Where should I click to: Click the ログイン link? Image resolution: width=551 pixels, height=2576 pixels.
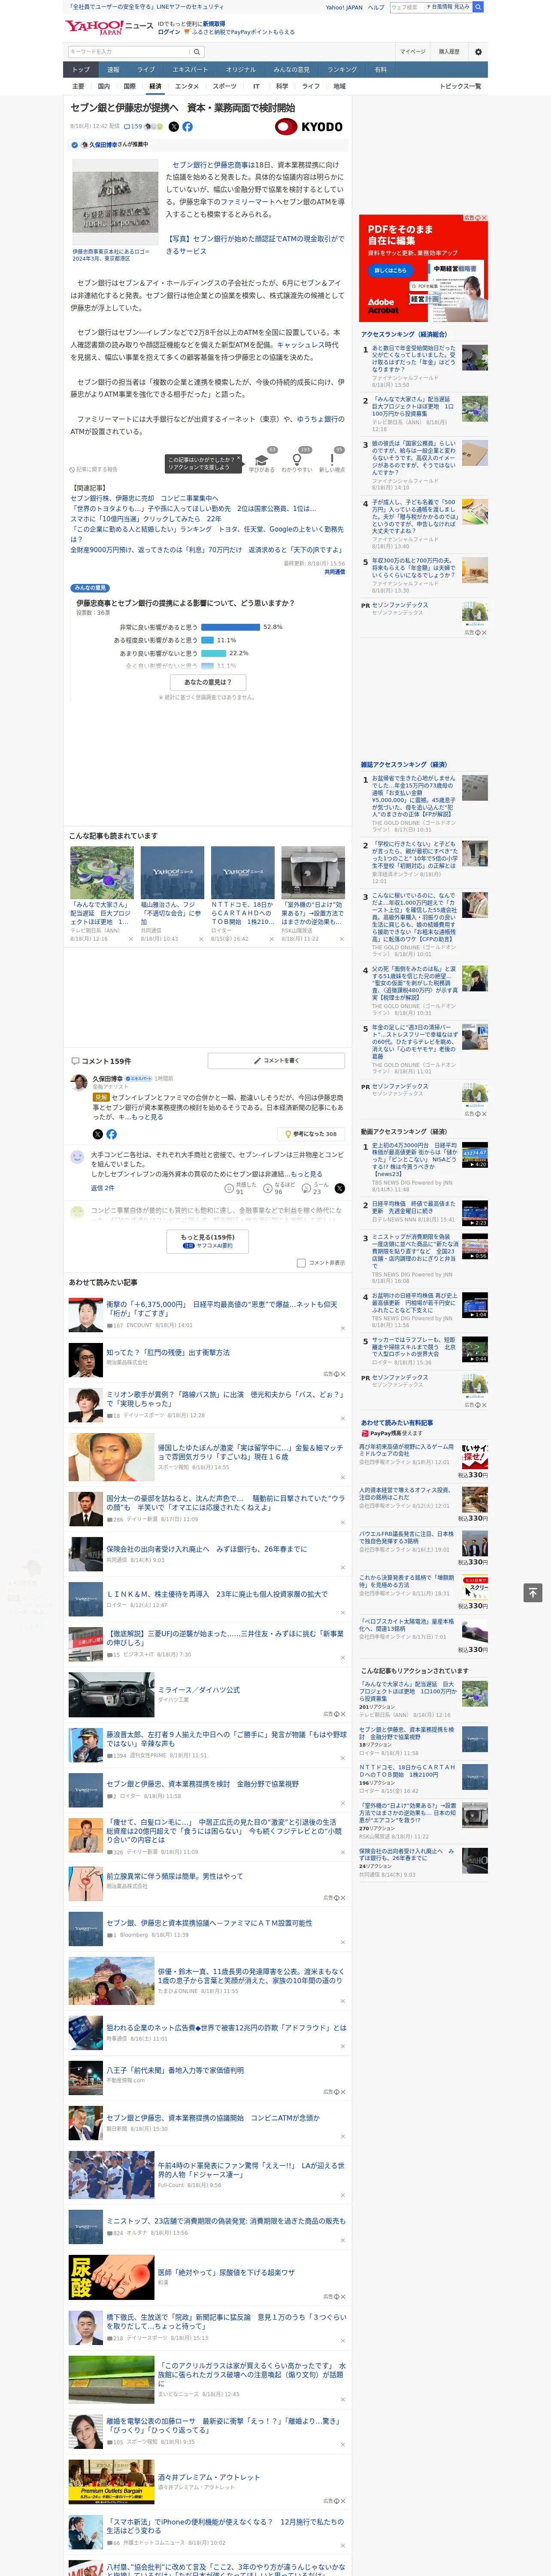pos(169,32)
